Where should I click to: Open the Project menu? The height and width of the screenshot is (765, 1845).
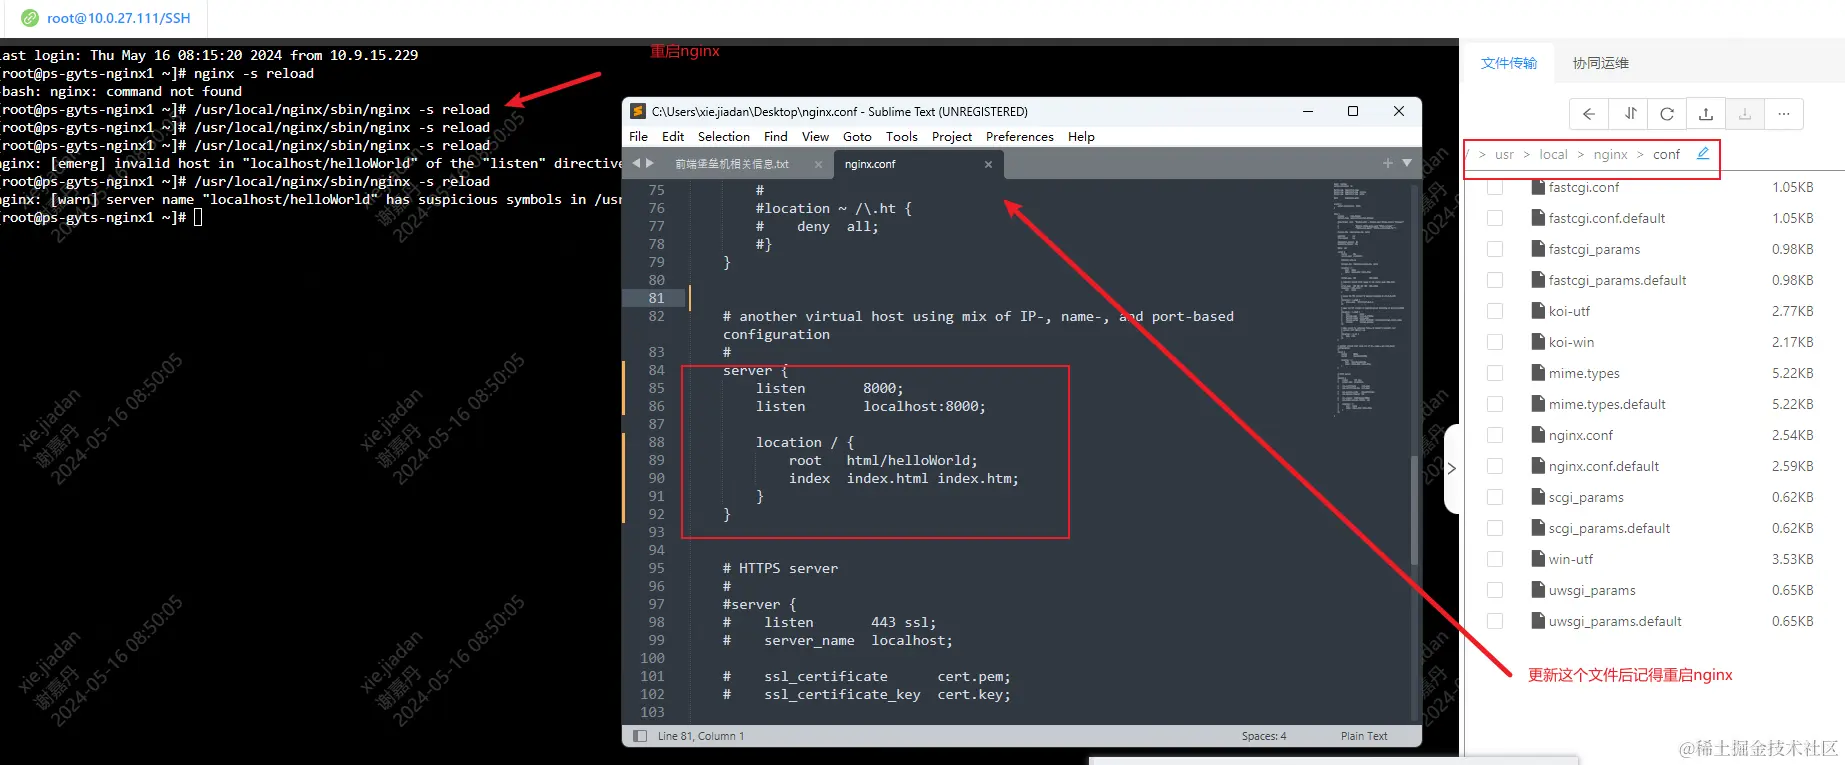[x=952, y=136]
